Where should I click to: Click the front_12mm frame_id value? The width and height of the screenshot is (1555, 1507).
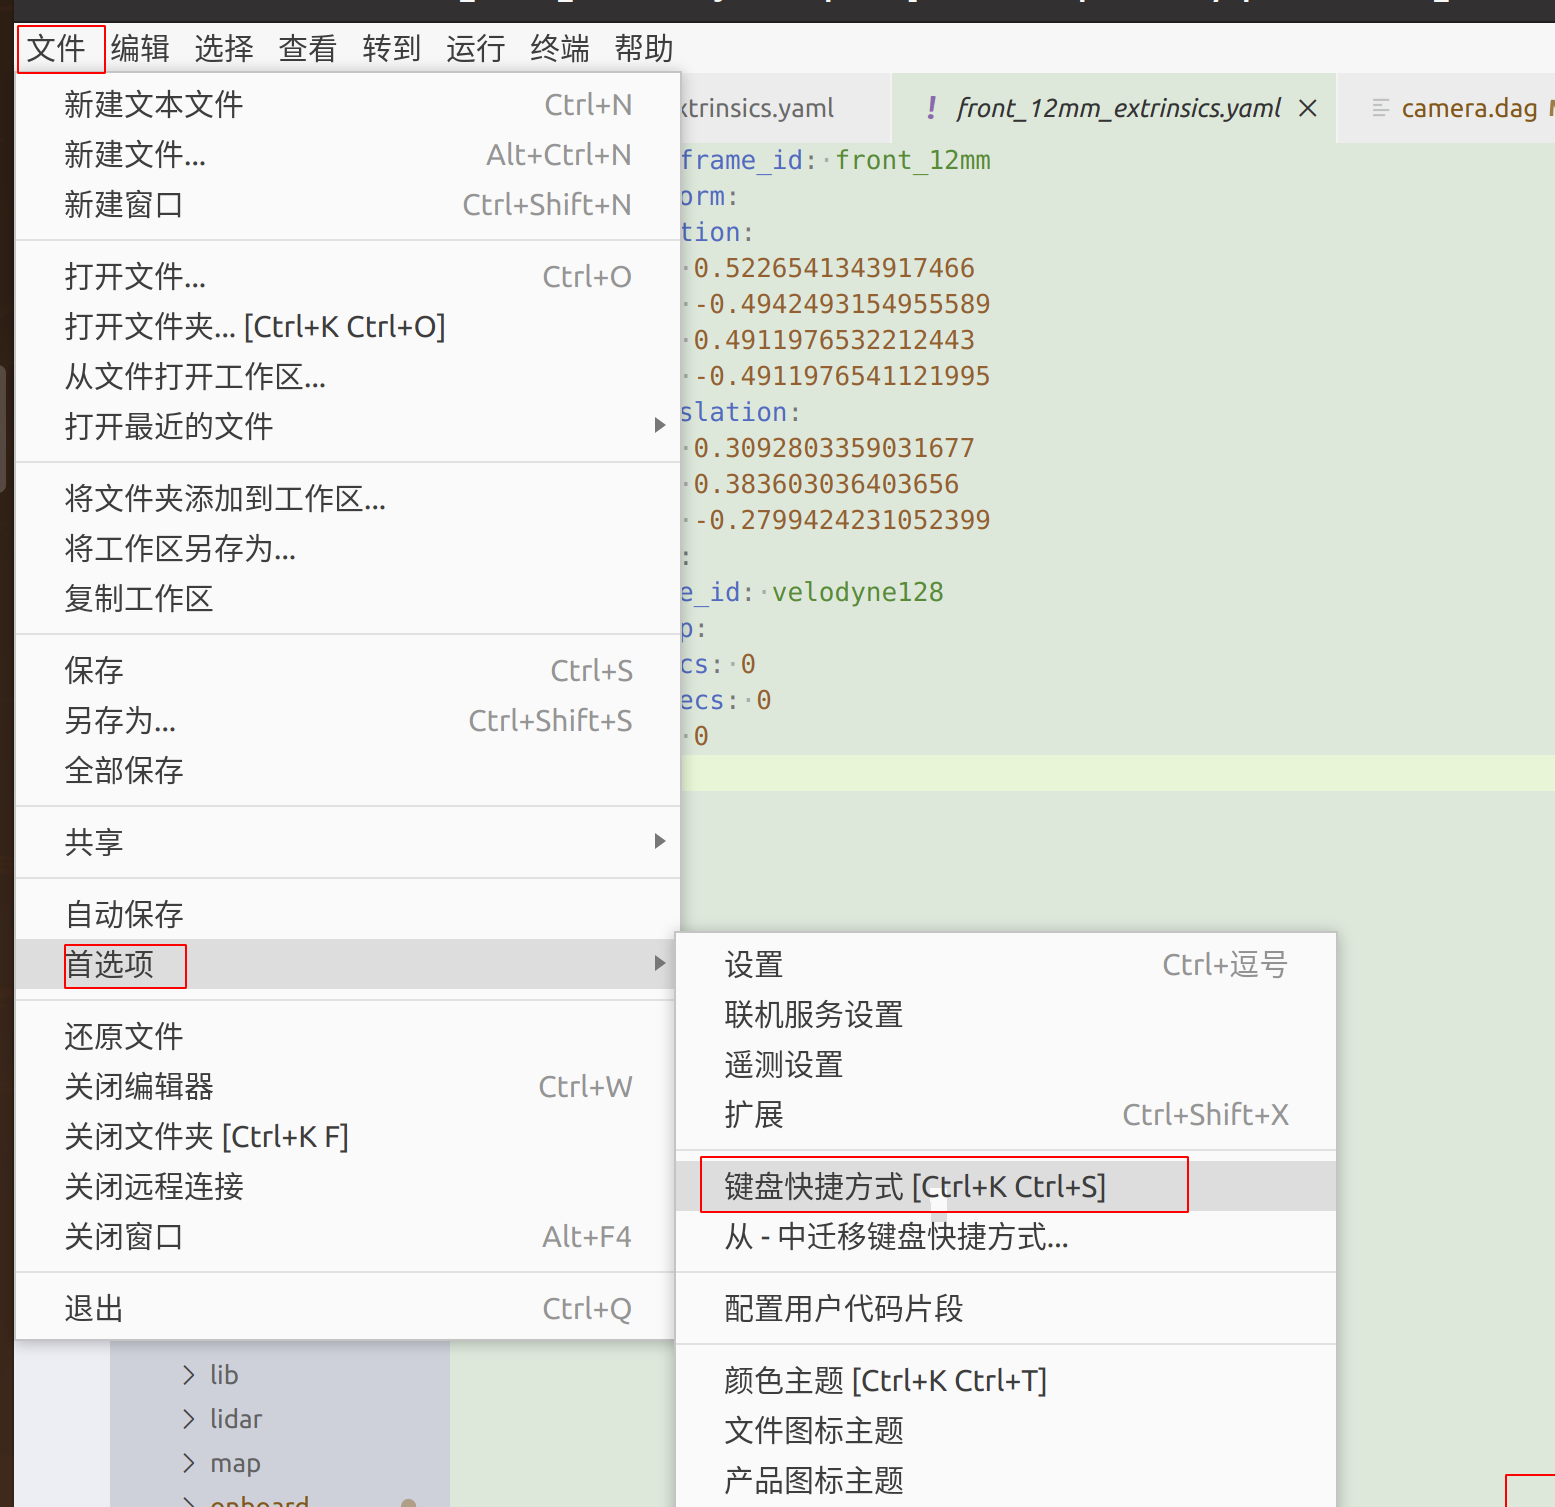coord(912,160)
